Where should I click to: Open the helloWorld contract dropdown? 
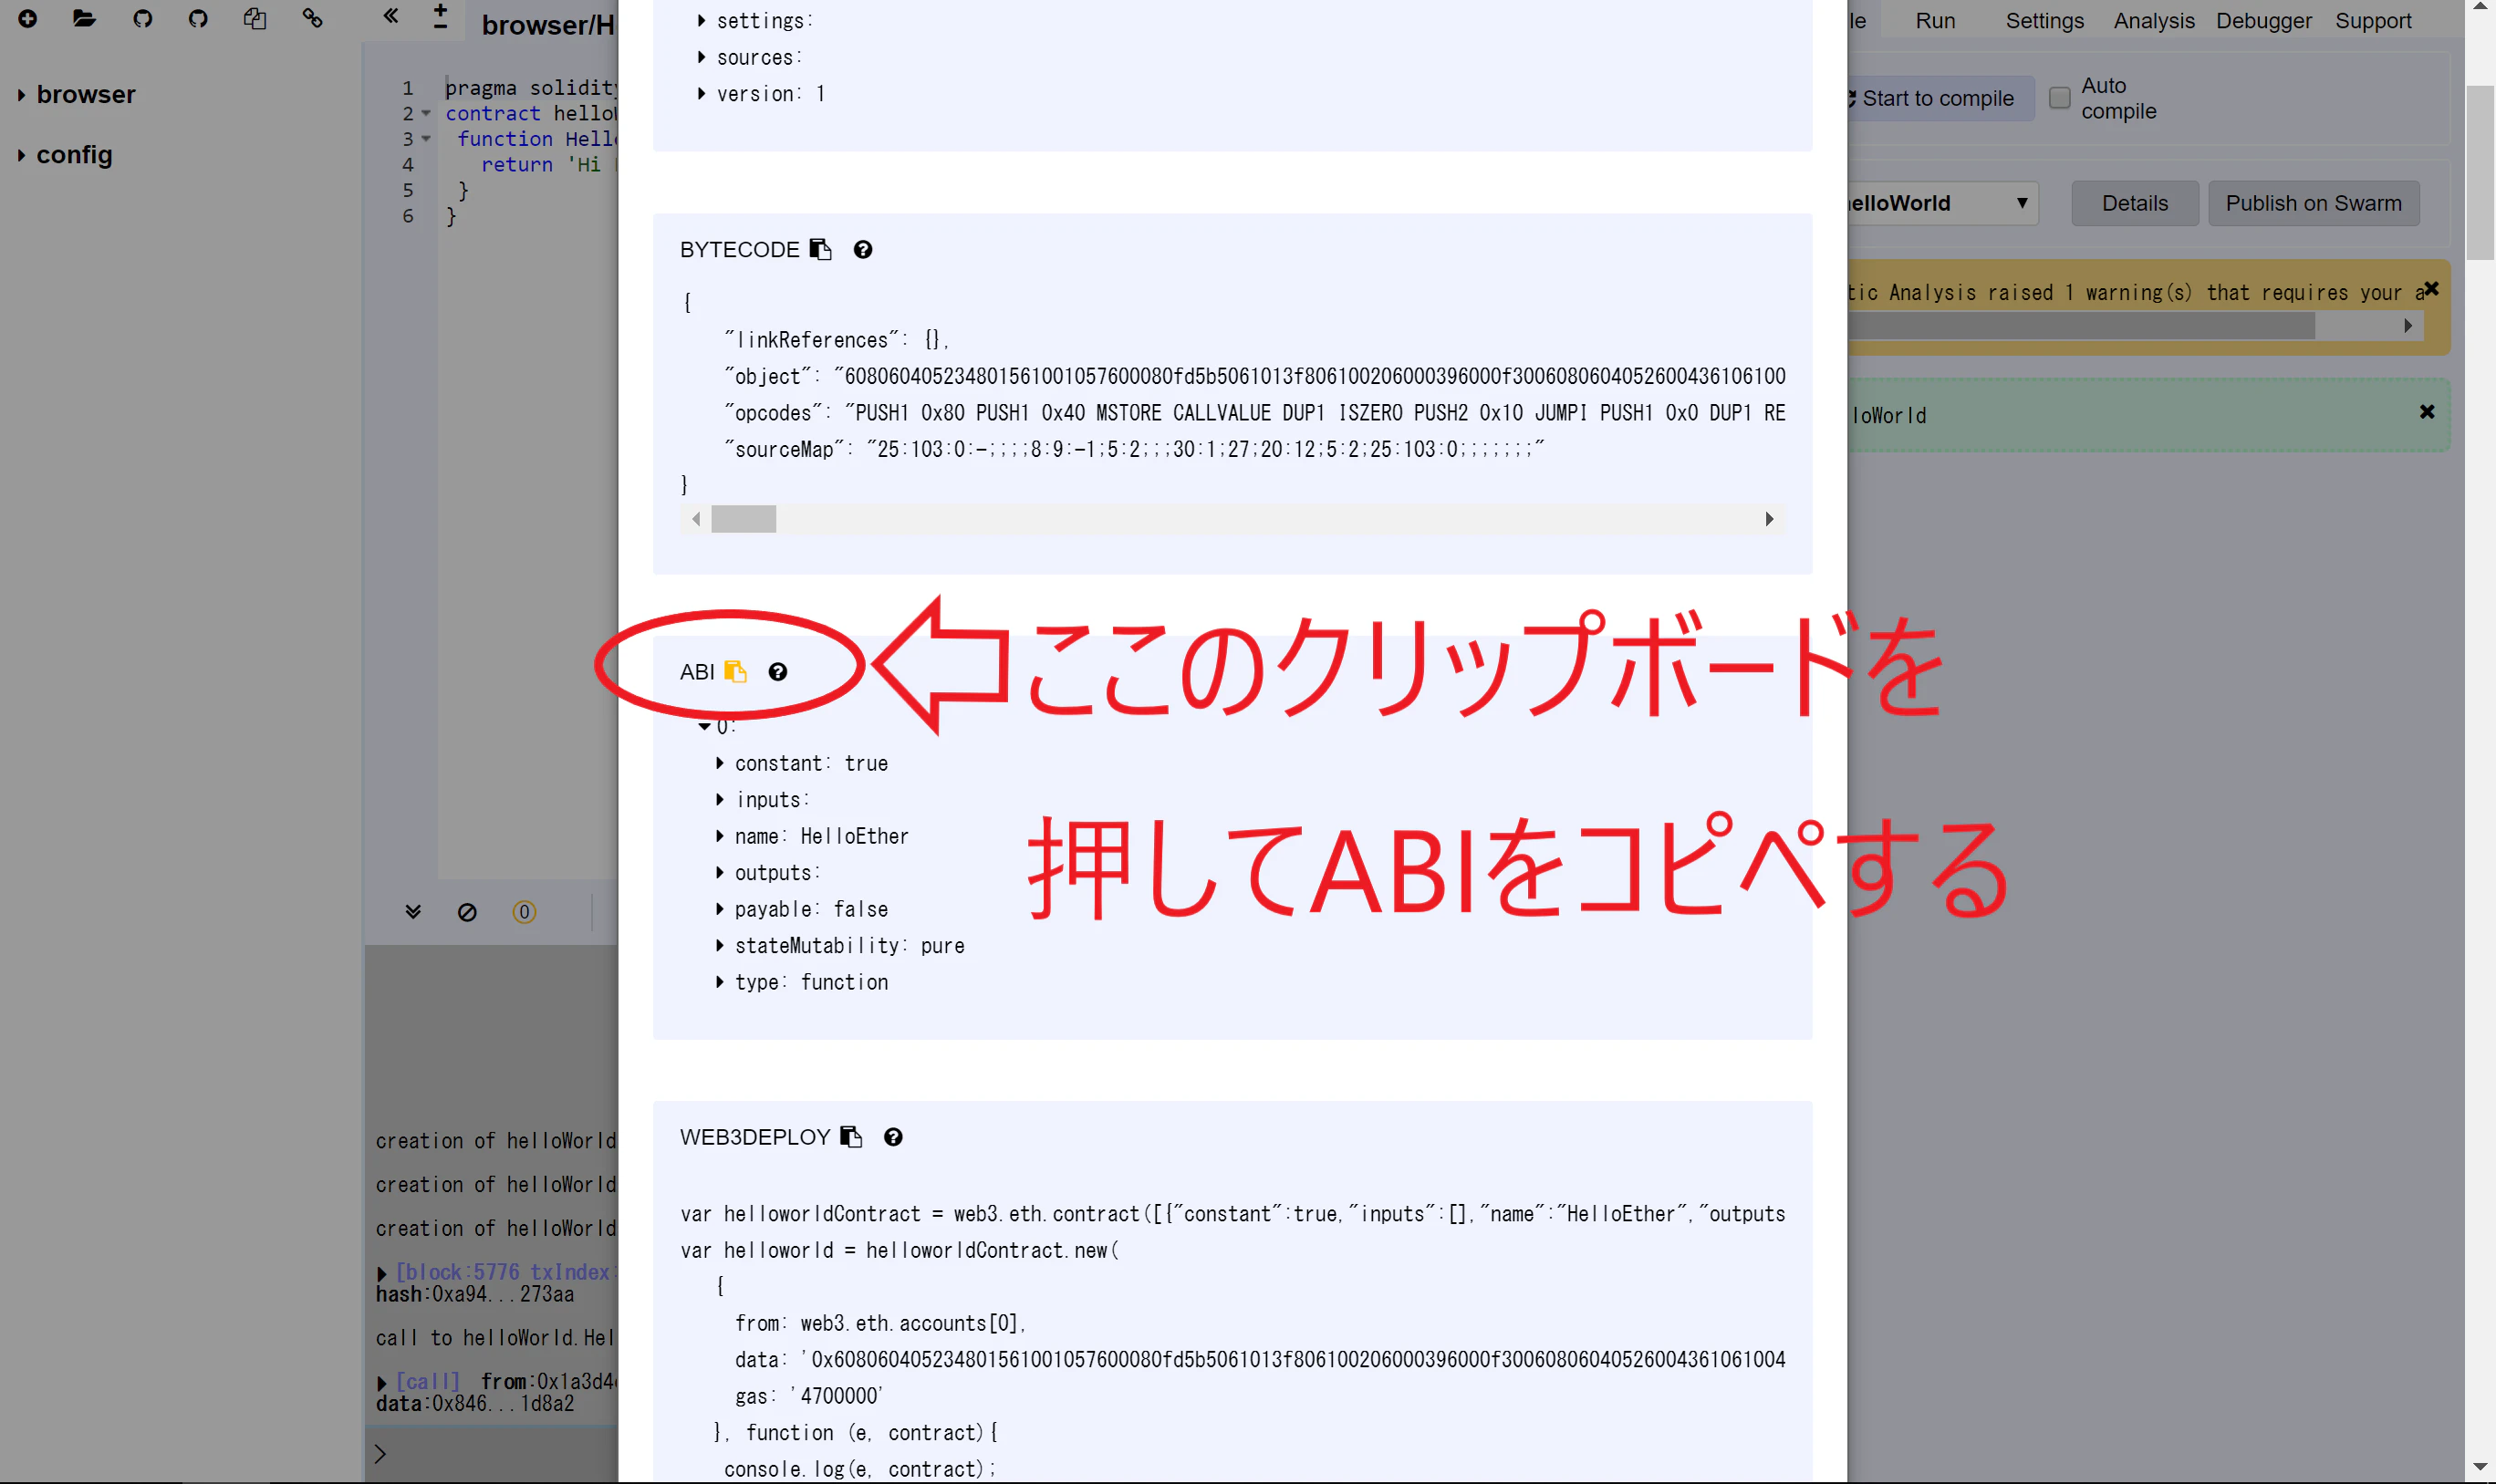tap(1942, 203)
